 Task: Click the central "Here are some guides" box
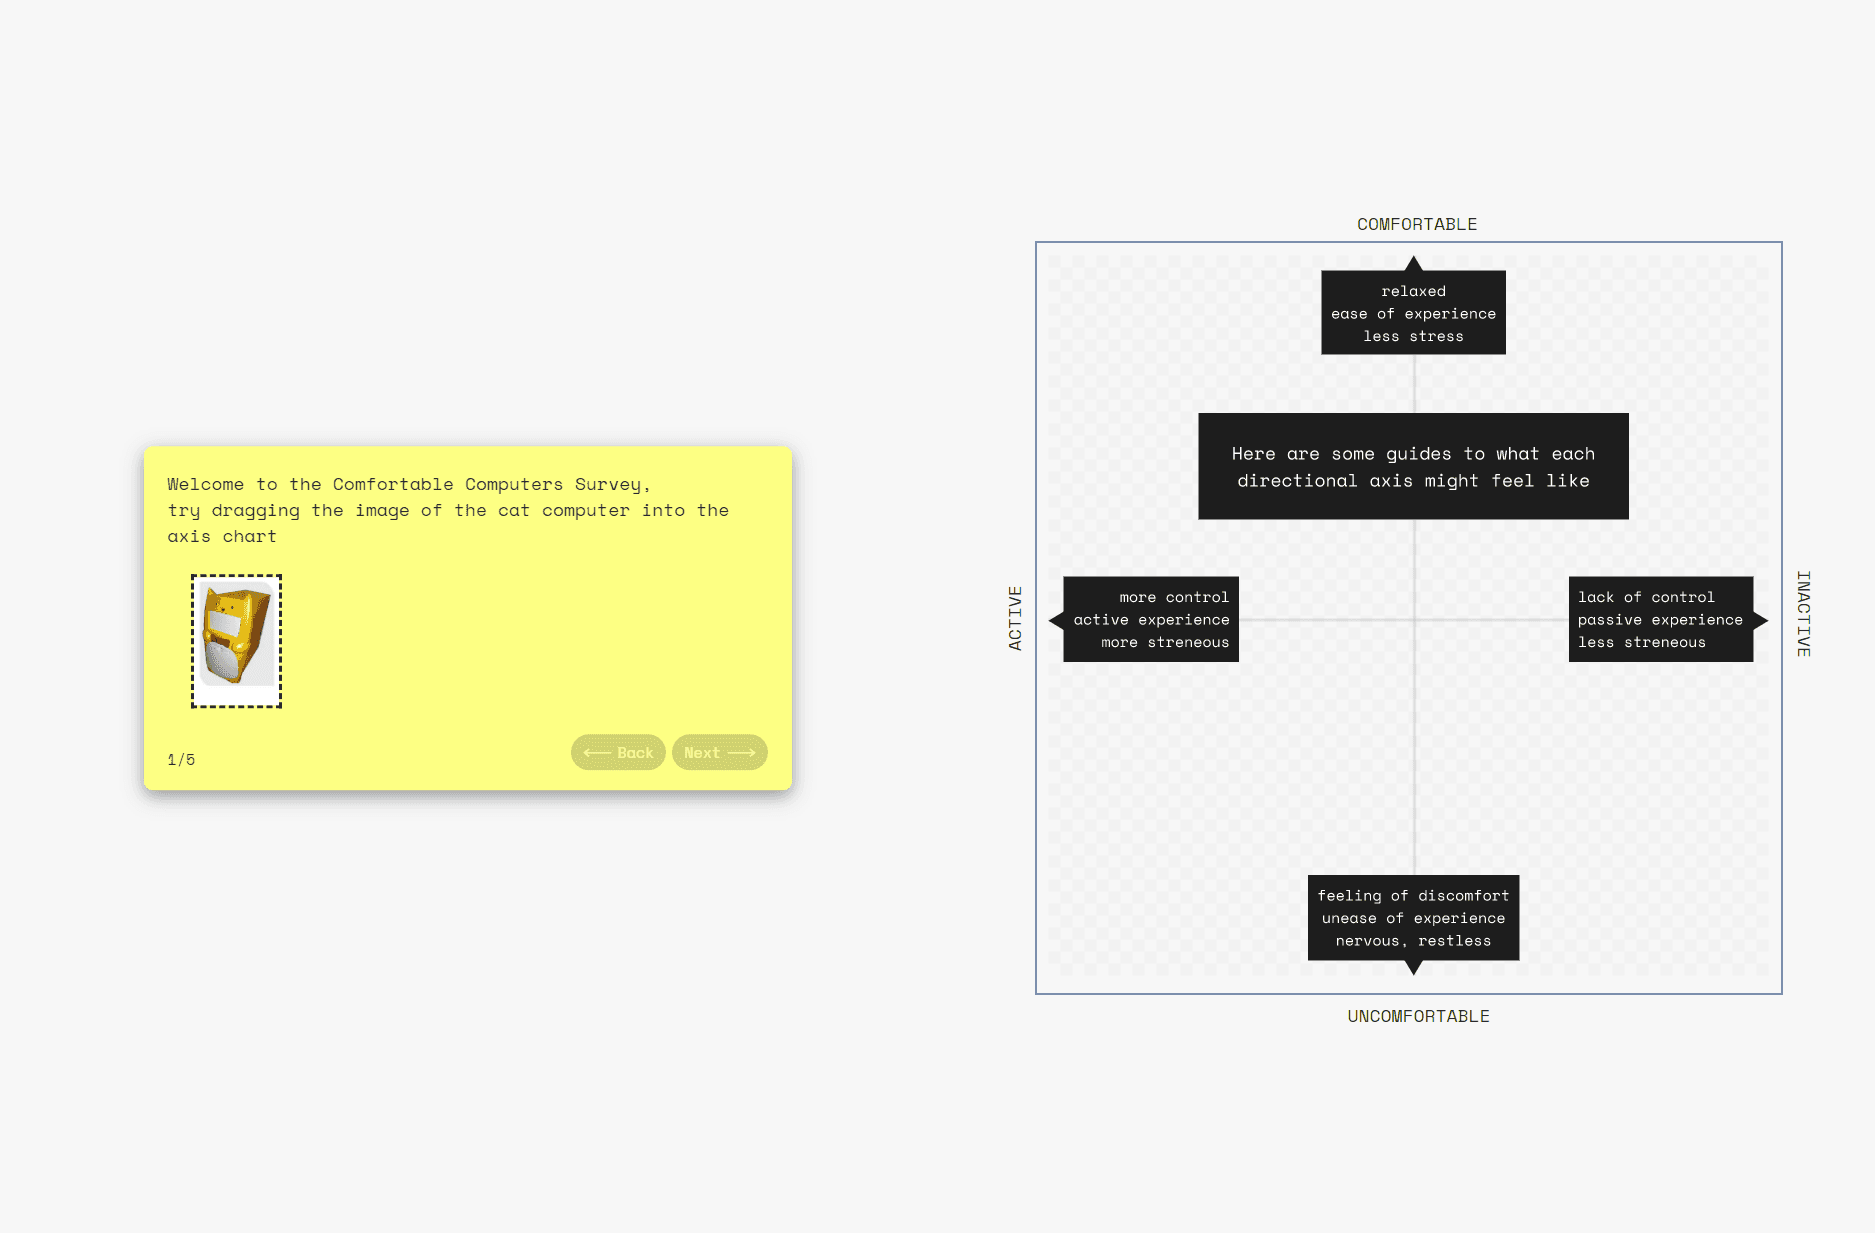(x=1413, y=466)
